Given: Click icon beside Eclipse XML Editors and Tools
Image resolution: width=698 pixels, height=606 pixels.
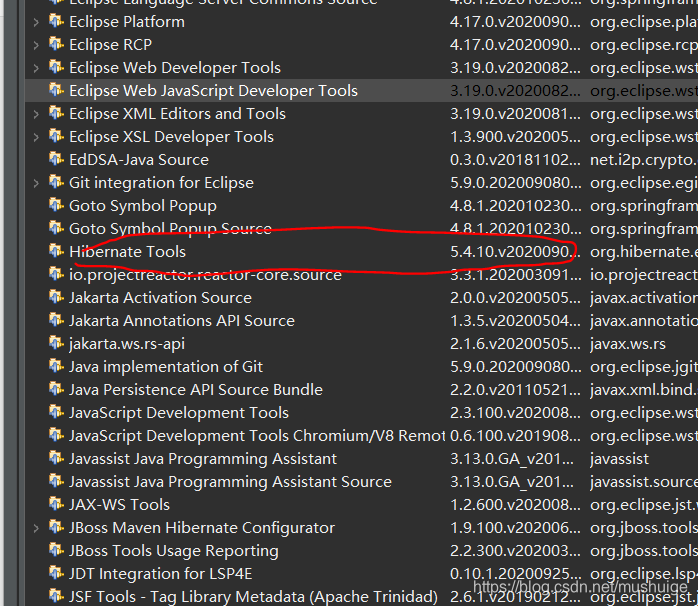Looking at the screenshot, I should point(56,113).
